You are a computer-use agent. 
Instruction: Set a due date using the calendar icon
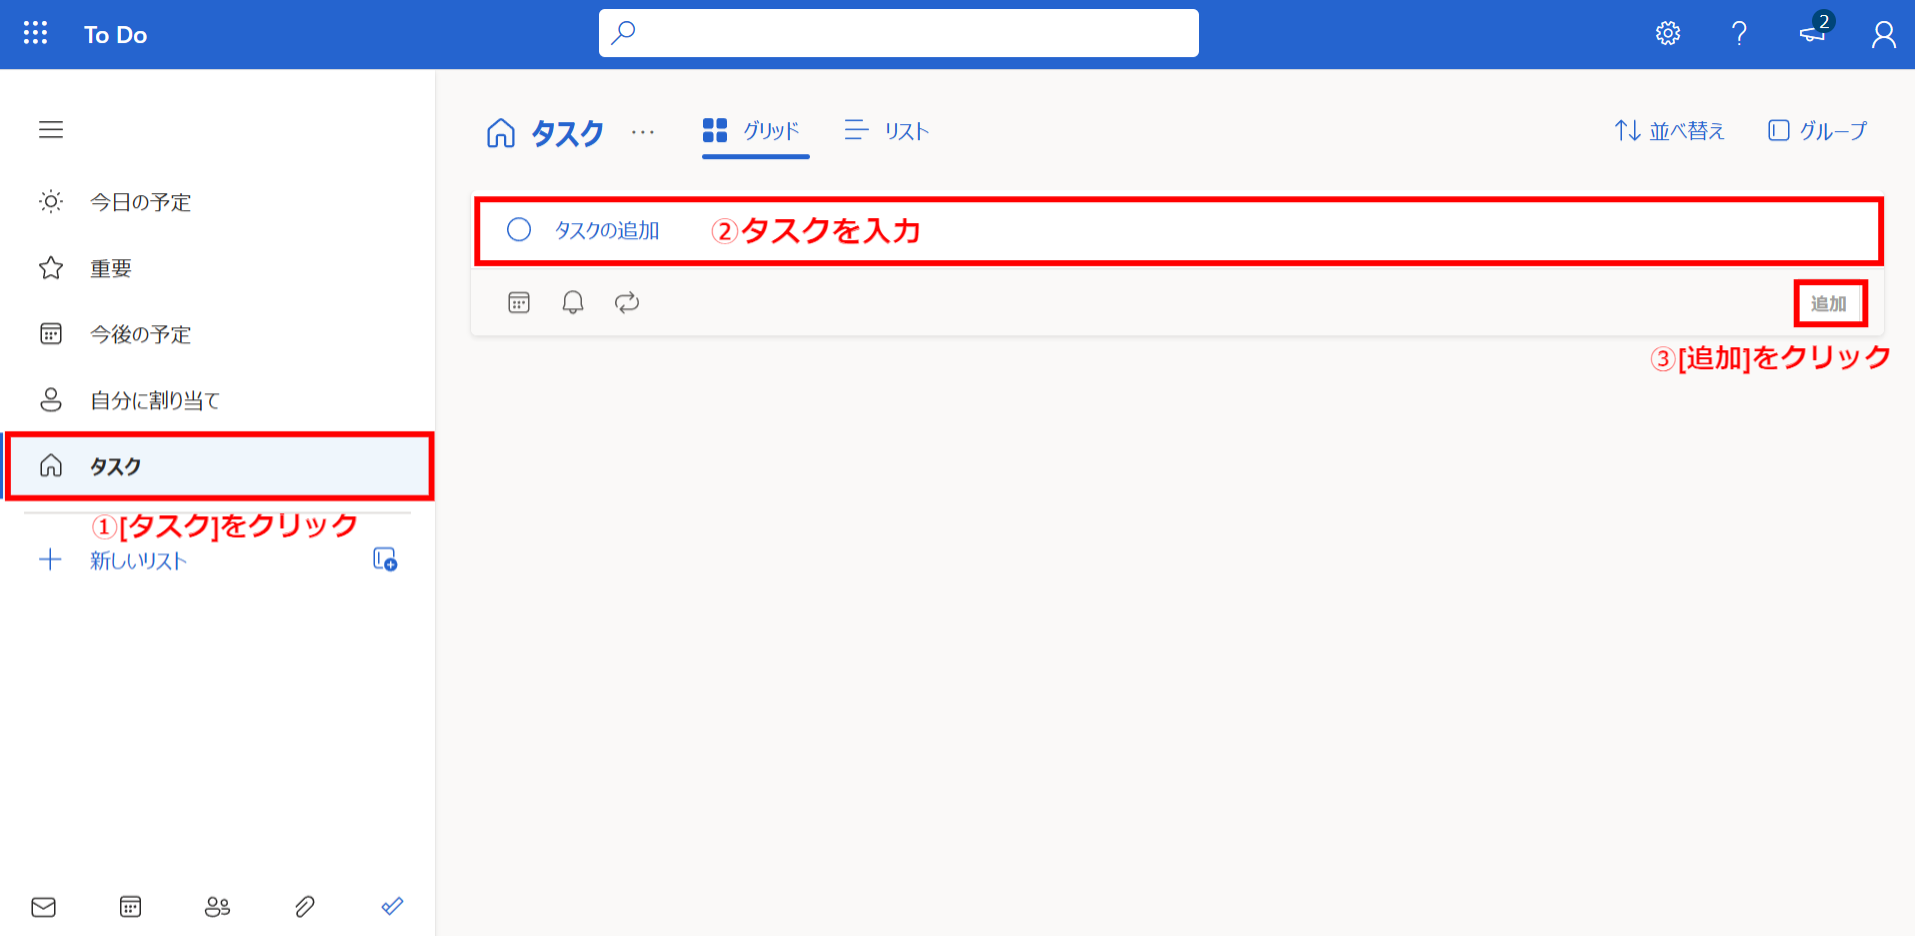[519, 301]
